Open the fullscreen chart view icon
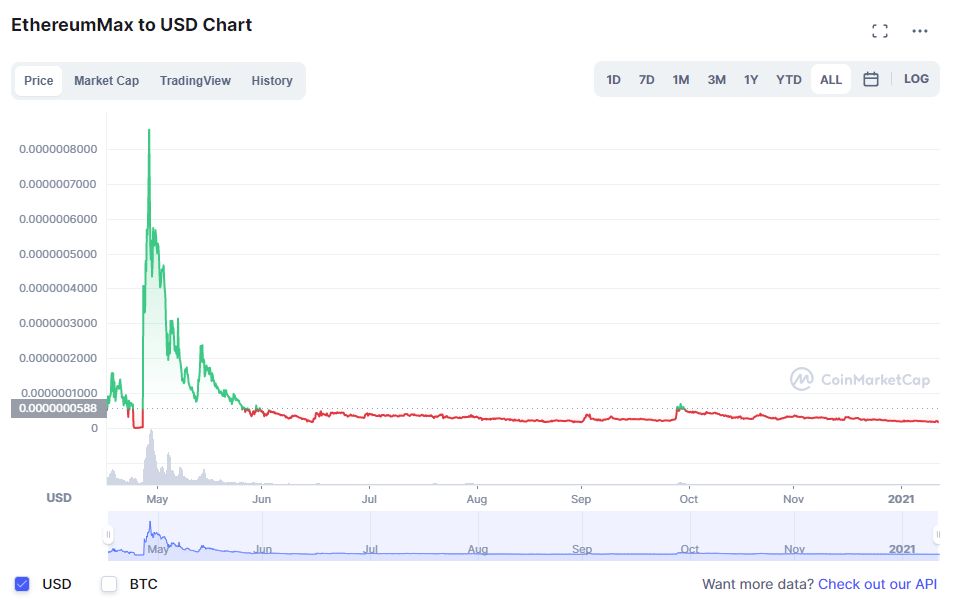Viewport: 961px width, 602px height. click(879, 31)
